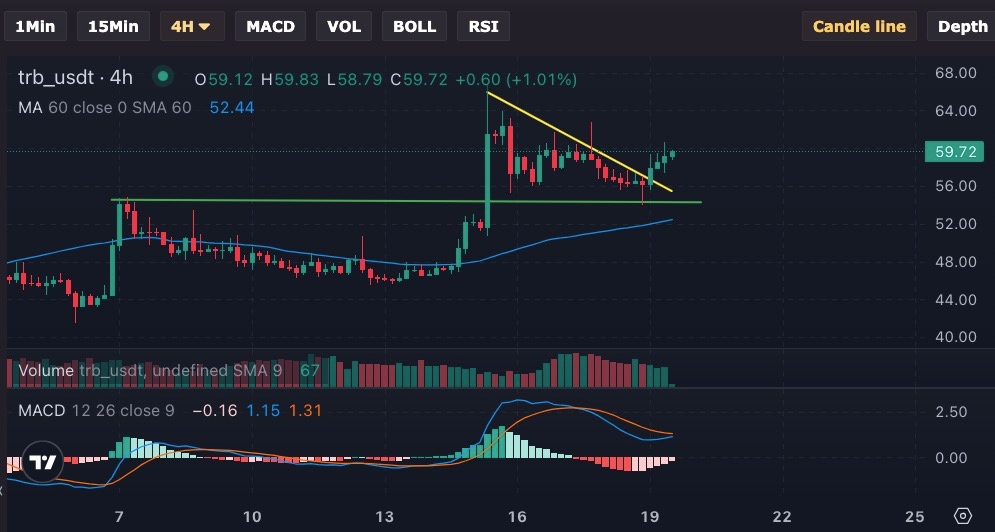This screenshot has height=532, width=995.
Task: Click the 2.50 MACD axis label
Action: 951,412
